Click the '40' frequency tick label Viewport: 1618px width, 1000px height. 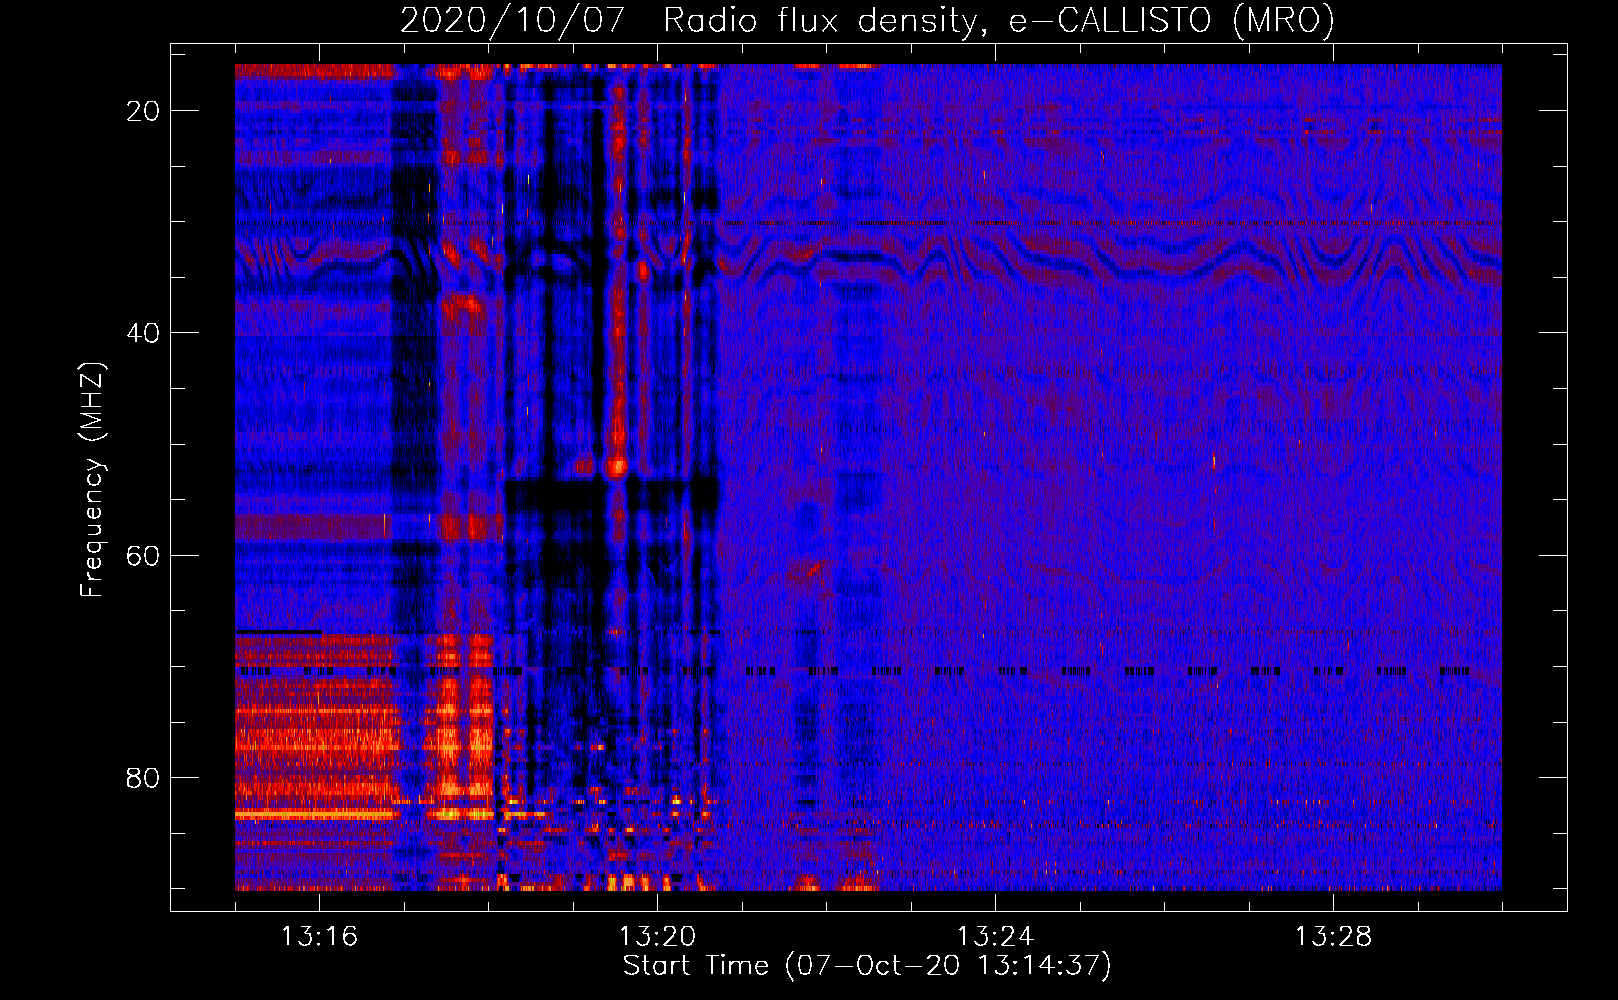(144, 333)
